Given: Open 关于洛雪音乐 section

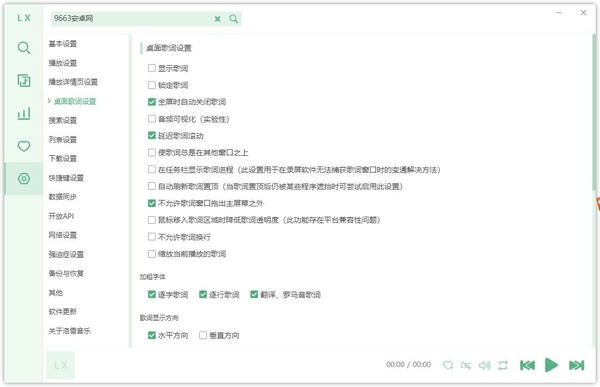Looking at the screenshot, I should (70, 331).
